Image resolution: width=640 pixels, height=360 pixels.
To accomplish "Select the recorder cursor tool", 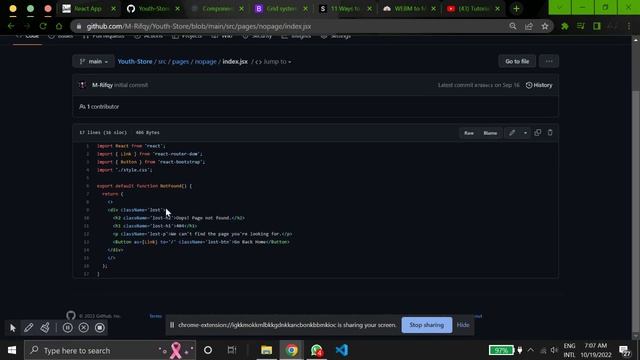I will click(13, 328).
